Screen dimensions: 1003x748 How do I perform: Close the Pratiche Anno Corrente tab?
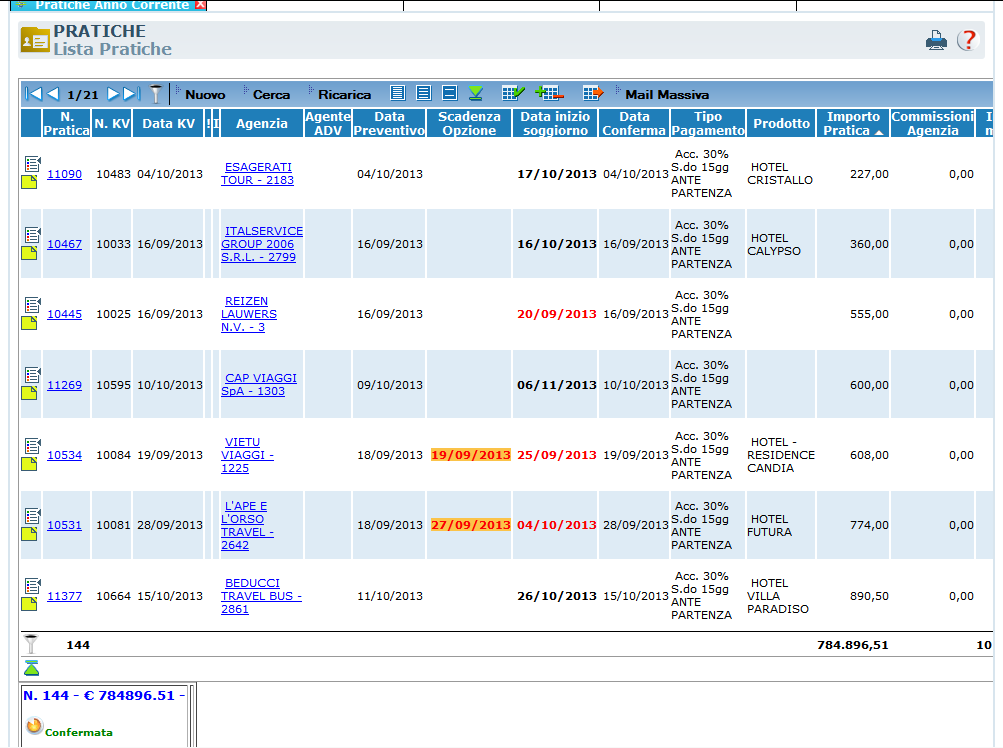point(200,4)
